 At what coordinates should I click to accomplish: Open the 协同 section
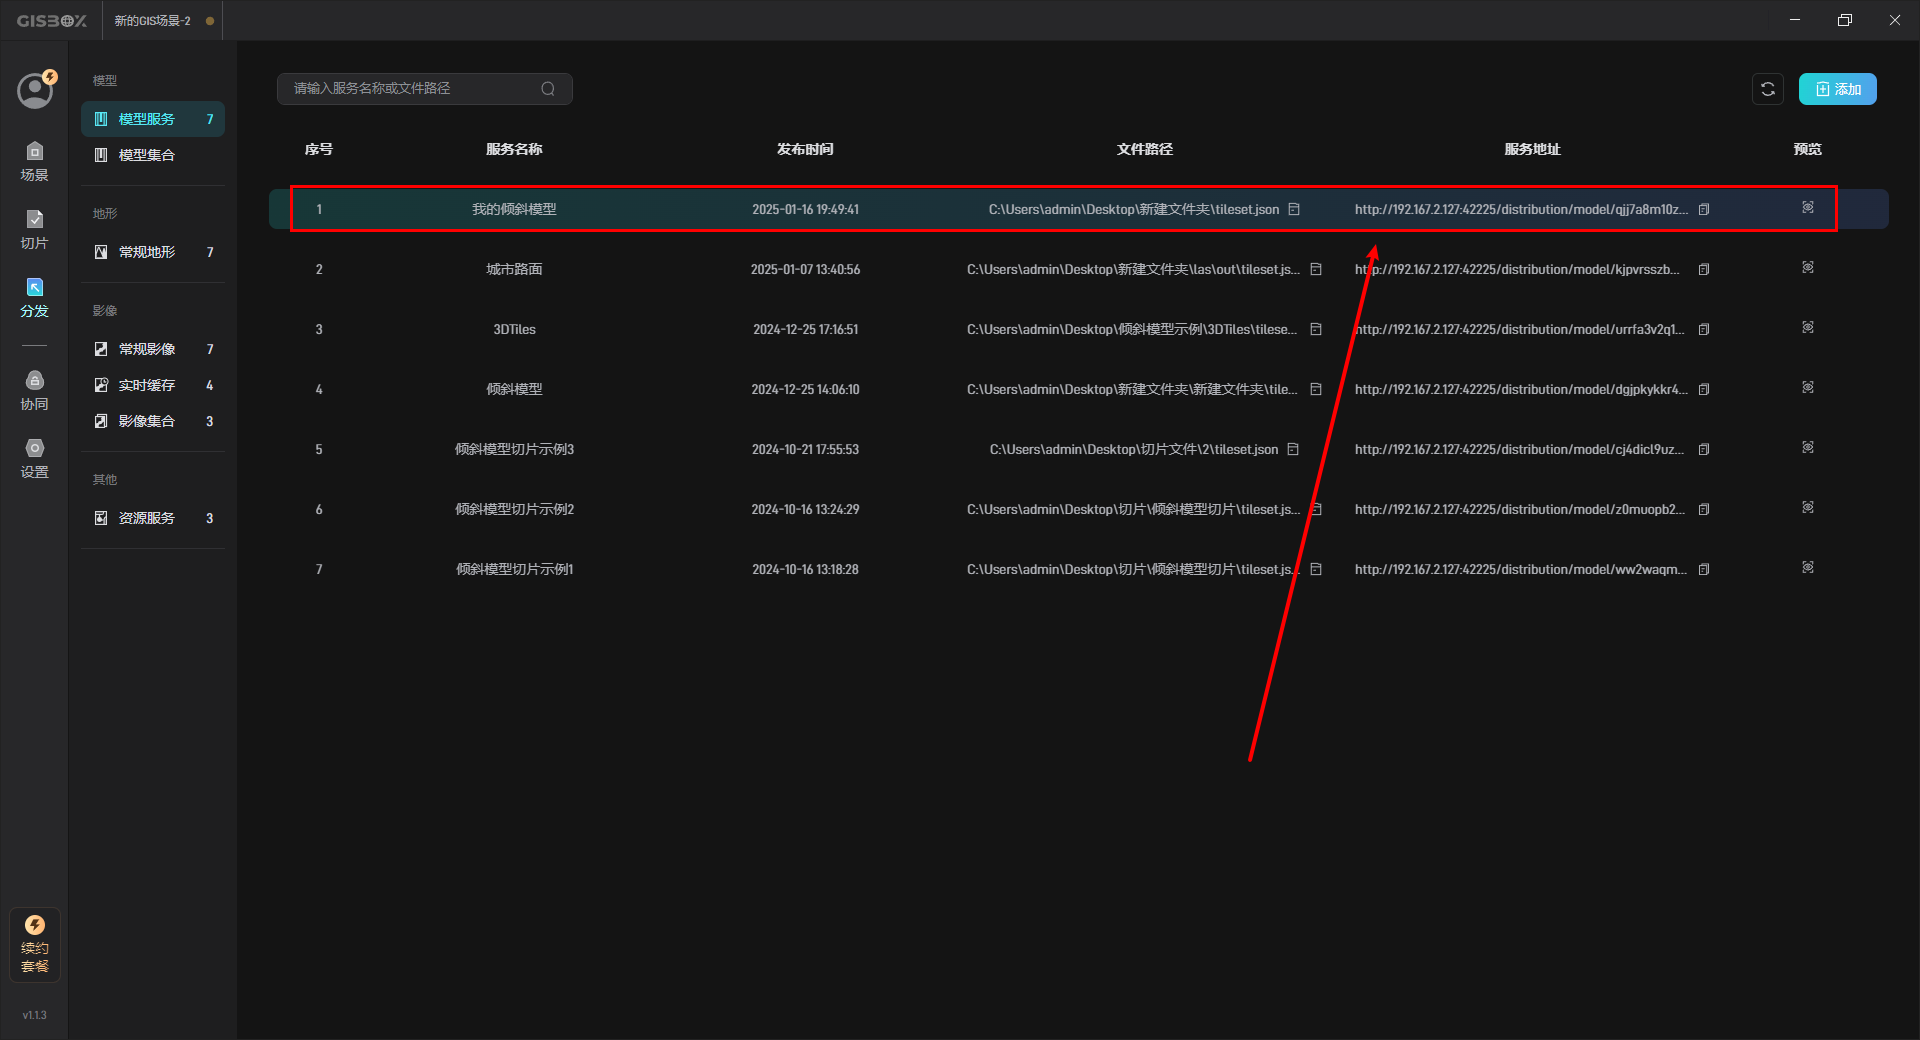[34, 391]
